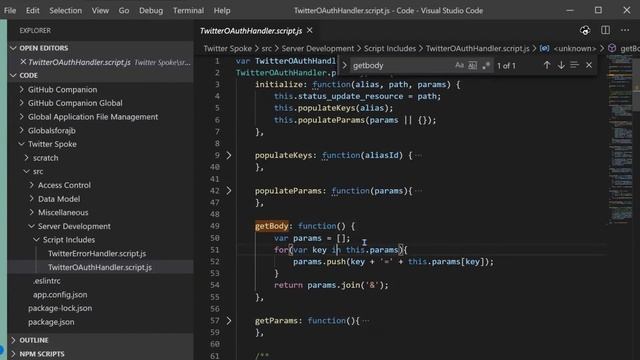Image resolution: width=640 pixels, height=360 pixels.
Task: Select the TwitterOAuthHandler.script.js editor tab
Action: pyautogui.click(x=251, y=31)
